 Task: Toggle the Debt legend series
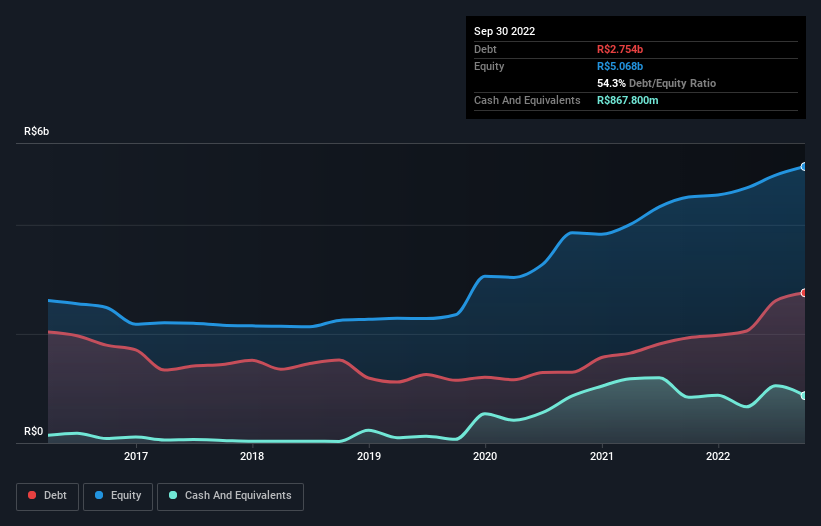tap(48, 496)
